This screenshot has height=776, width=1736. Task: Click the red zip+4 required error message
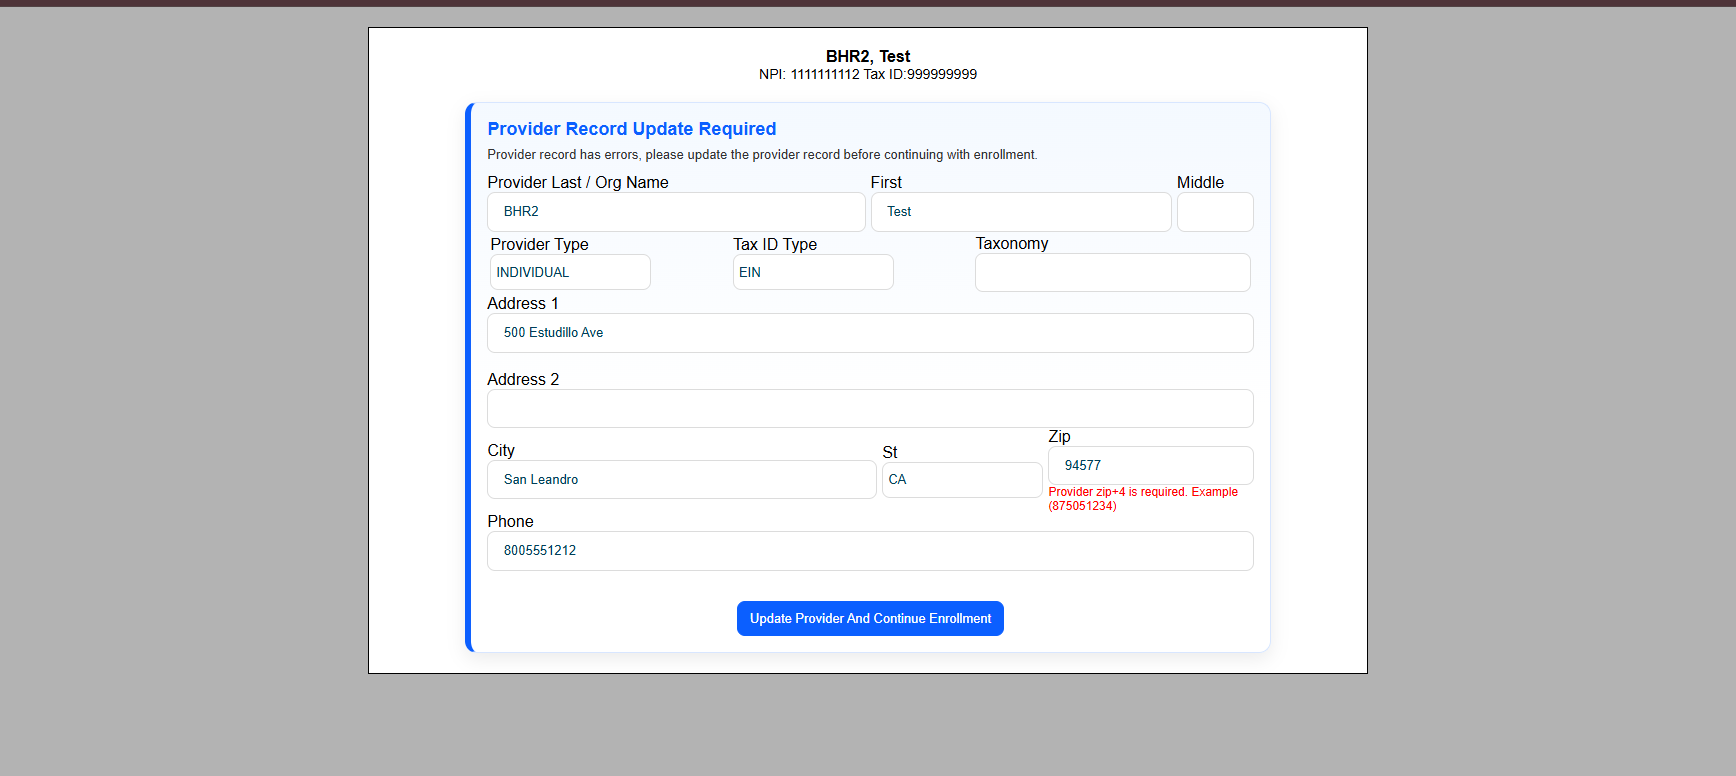pyautogui.click(x=1142, y=499)
